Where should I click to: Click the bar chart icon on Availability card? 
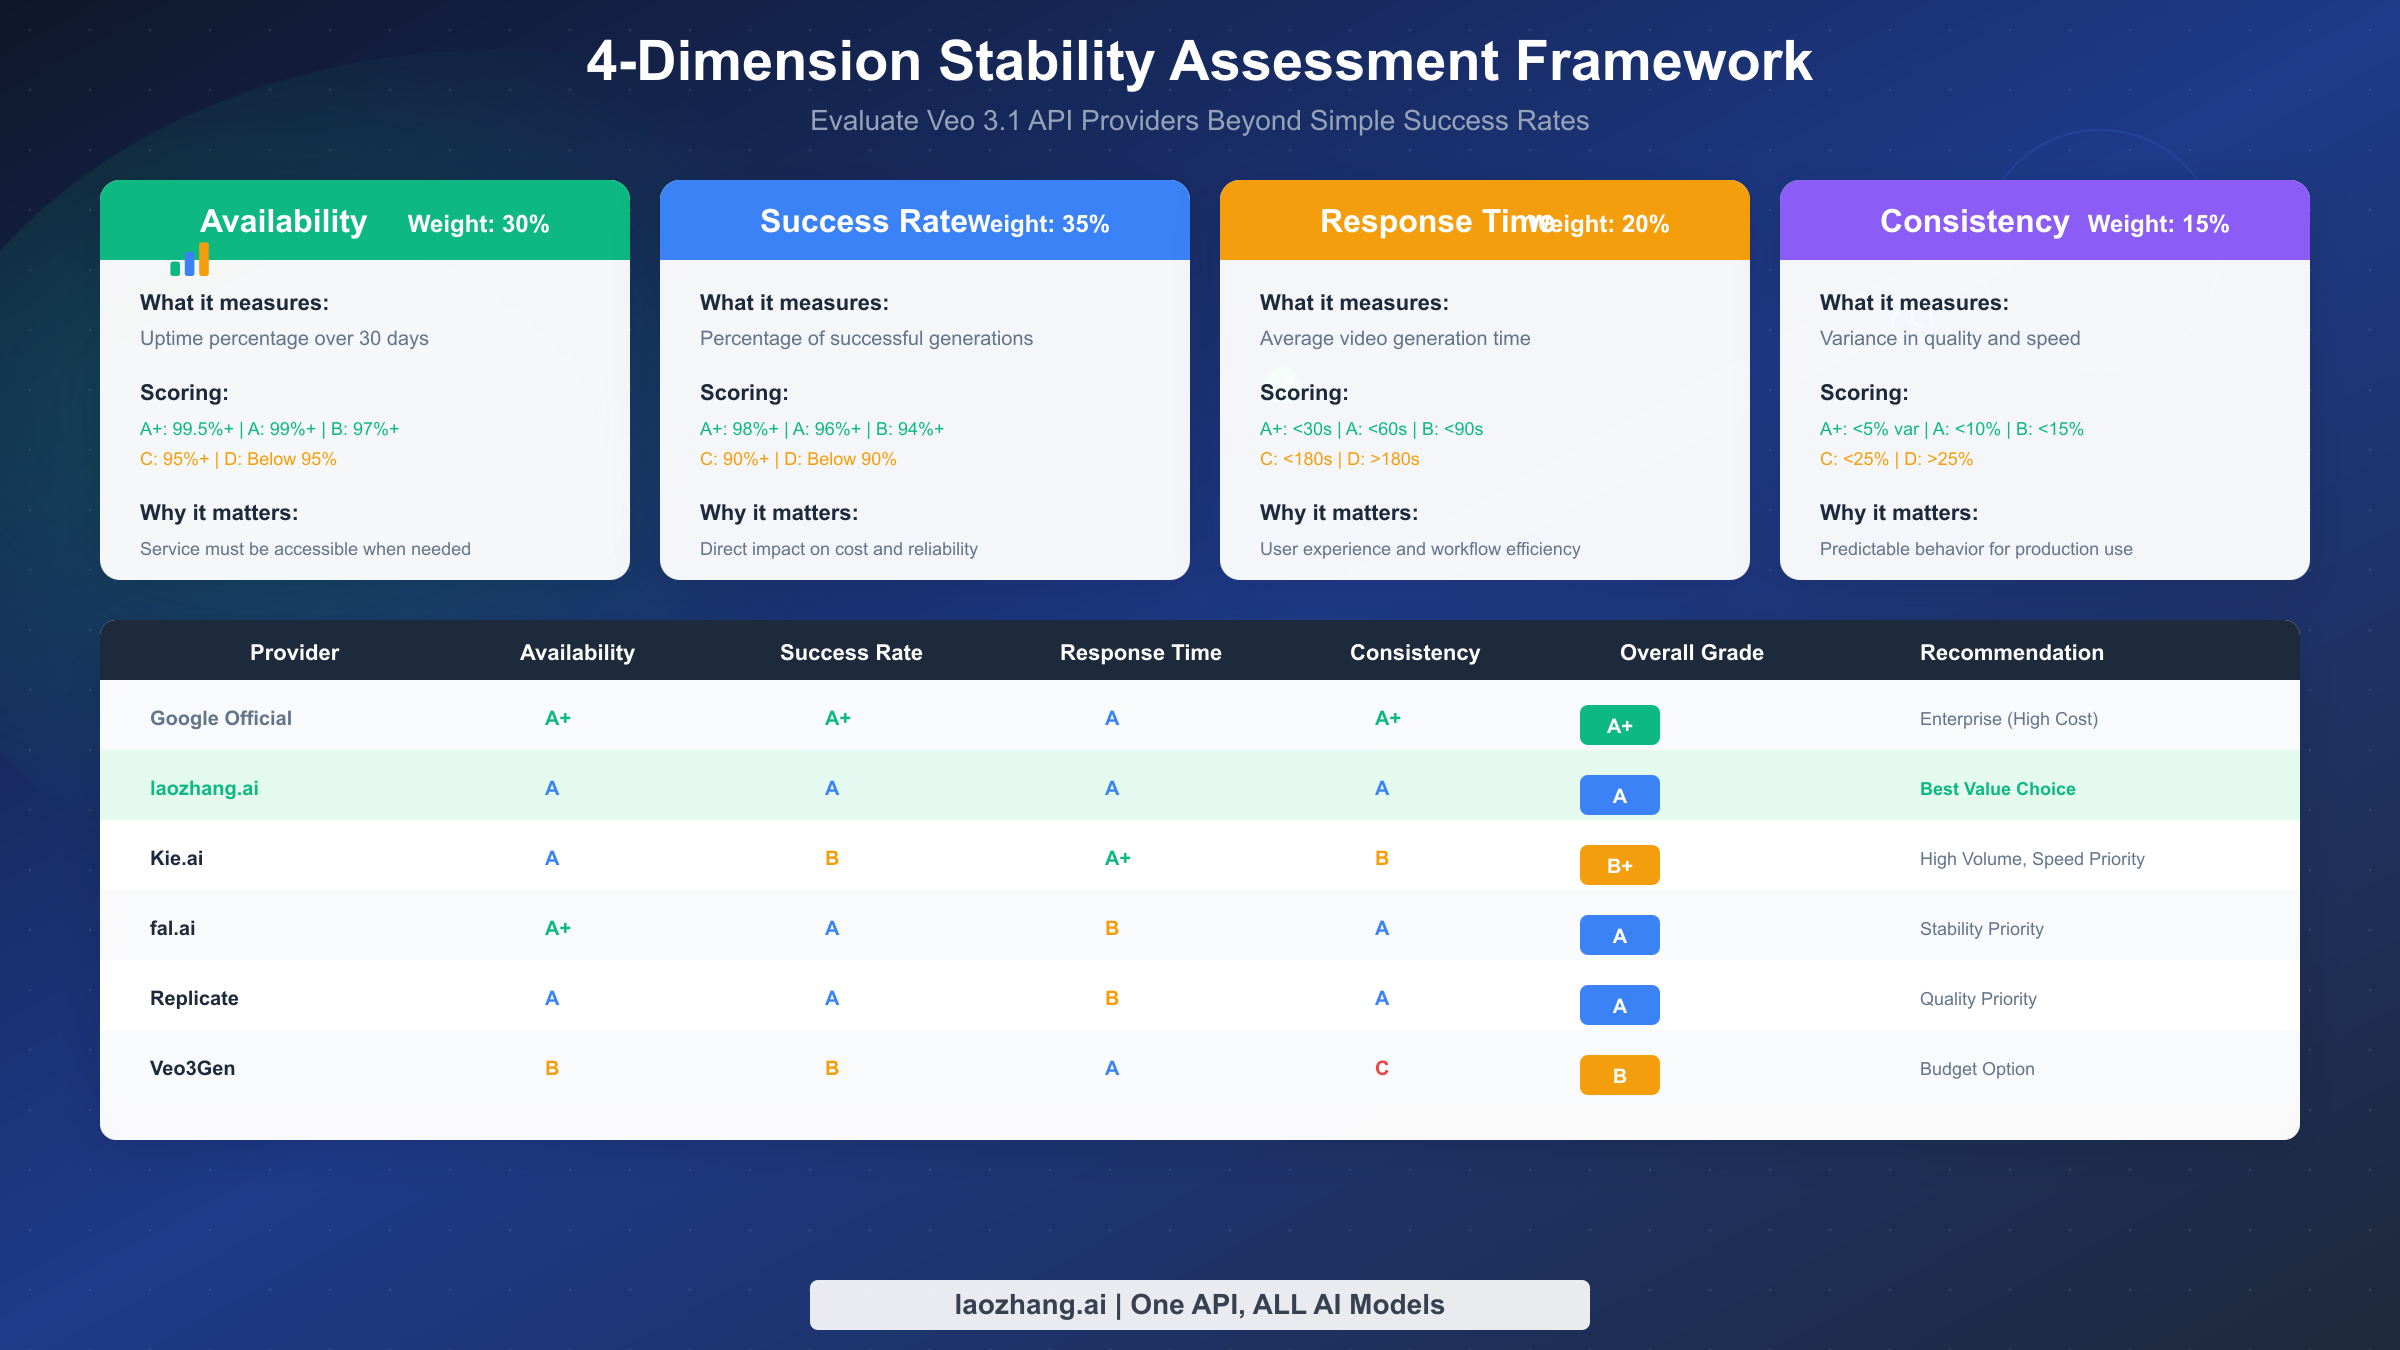190,262
